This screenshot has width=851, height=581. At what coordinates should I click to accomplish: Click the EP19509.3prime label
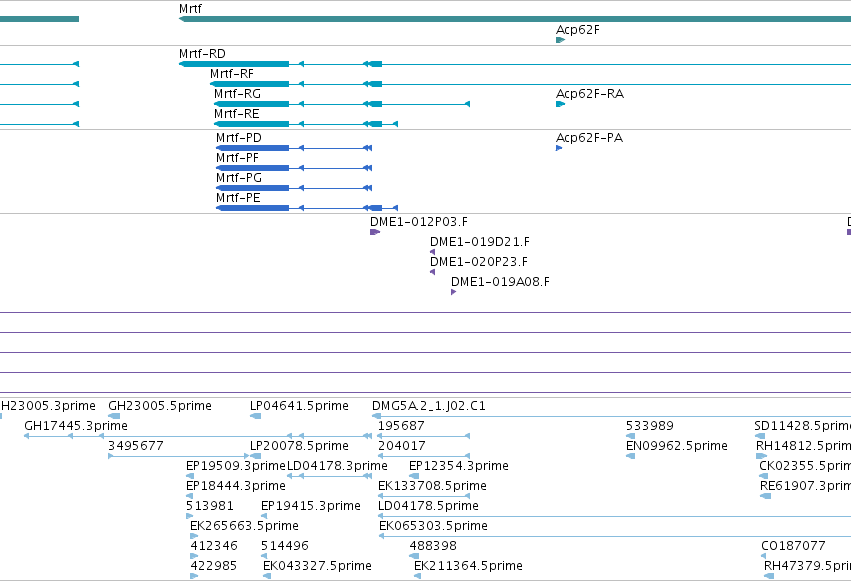(x=236, y=466)
